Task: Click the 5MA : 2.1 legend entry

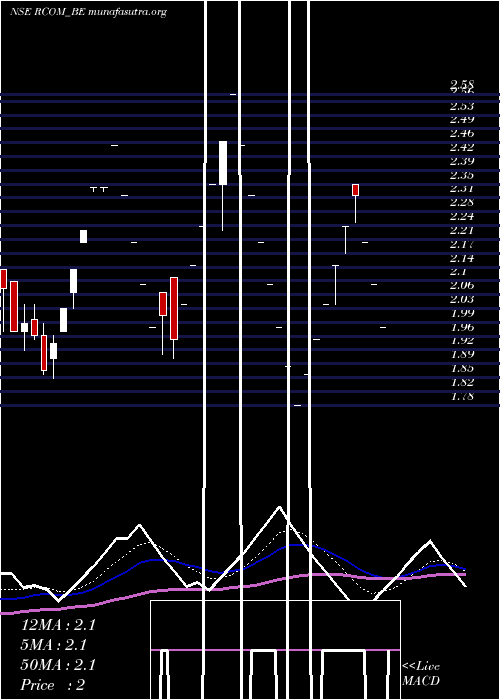Action: coord(54,645)
